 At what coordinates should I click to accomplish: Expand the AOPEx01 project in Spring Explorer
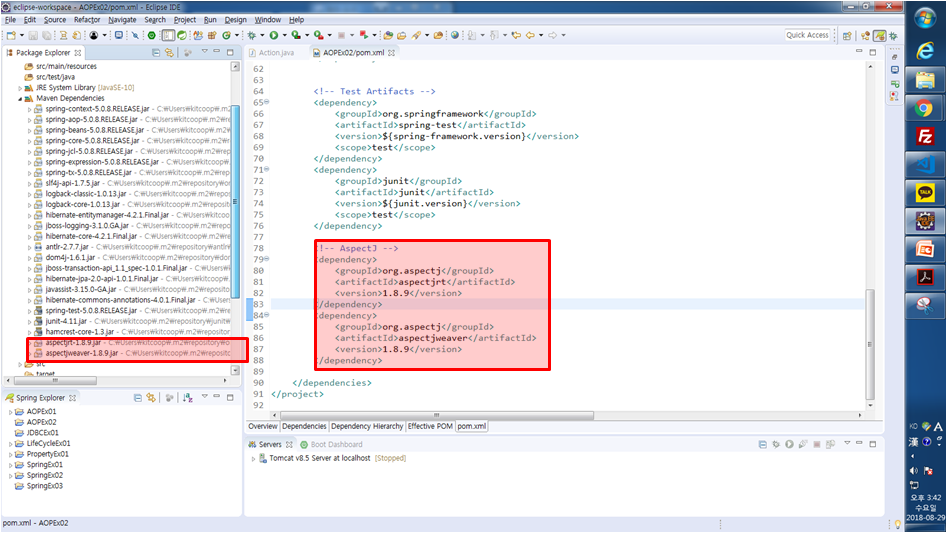pos(10,412)
